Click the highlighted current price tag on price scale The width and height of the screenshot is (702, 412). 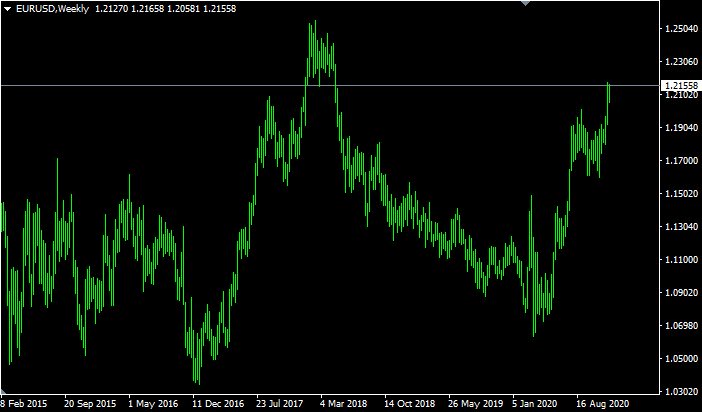[681, 86]
